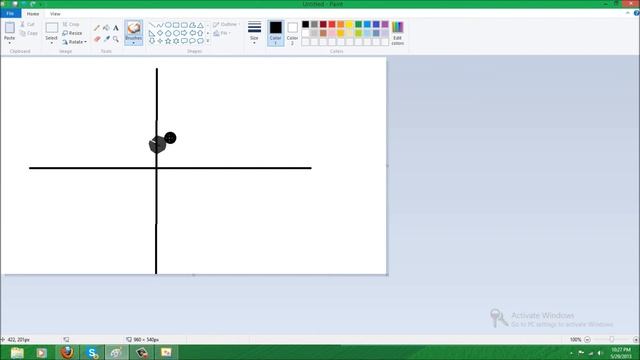Click the Cut button
This screenshot has width=640, height=360.
click(28, 24)
